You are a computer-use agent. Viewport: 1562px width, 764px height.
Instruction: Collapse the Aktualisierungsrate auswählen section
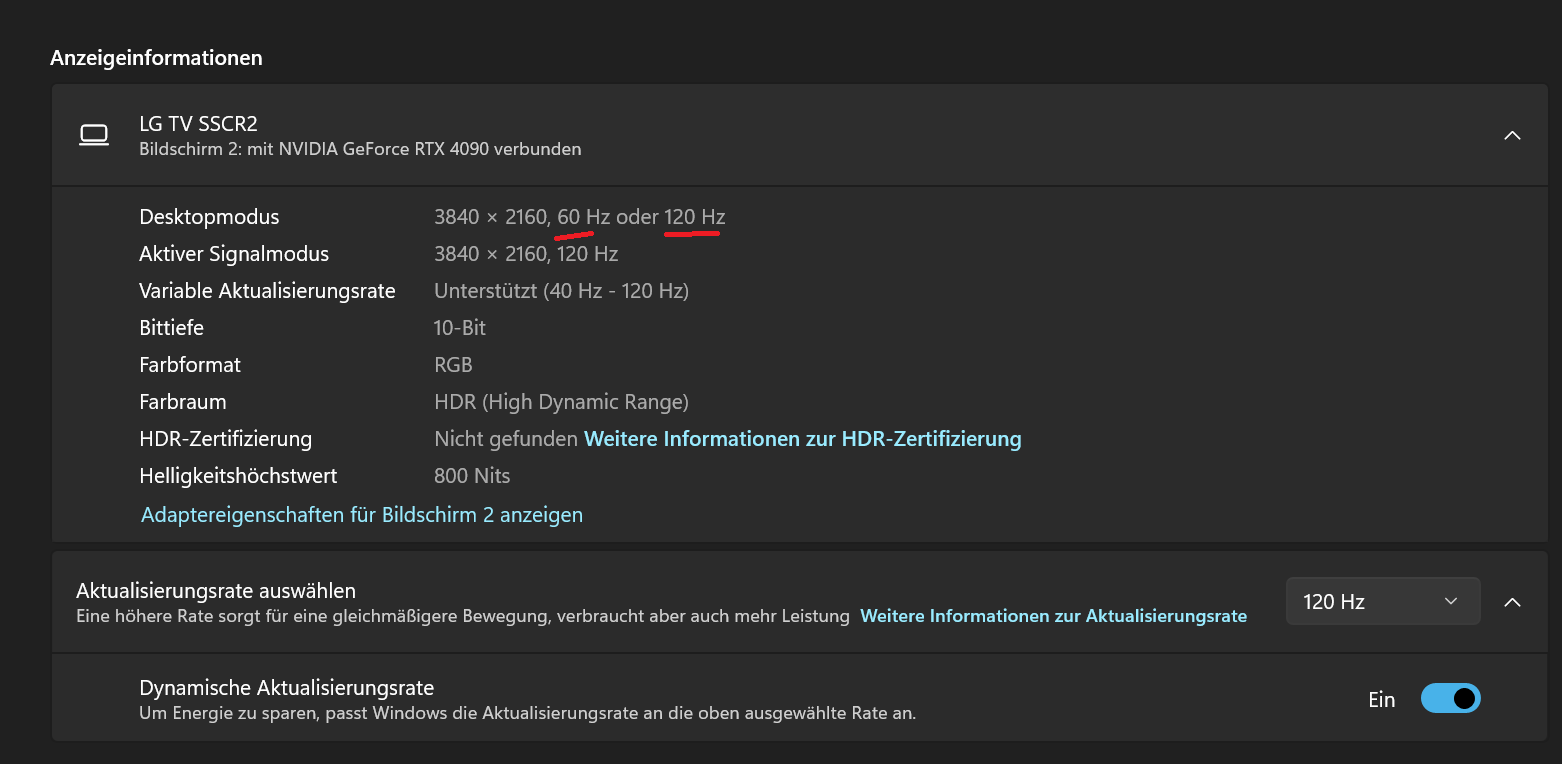click(x=1512, y=602)
